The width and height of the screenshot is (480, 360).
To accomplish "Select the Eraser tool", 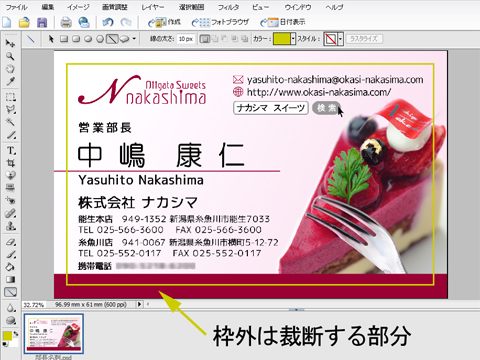I will click(10, 242).
